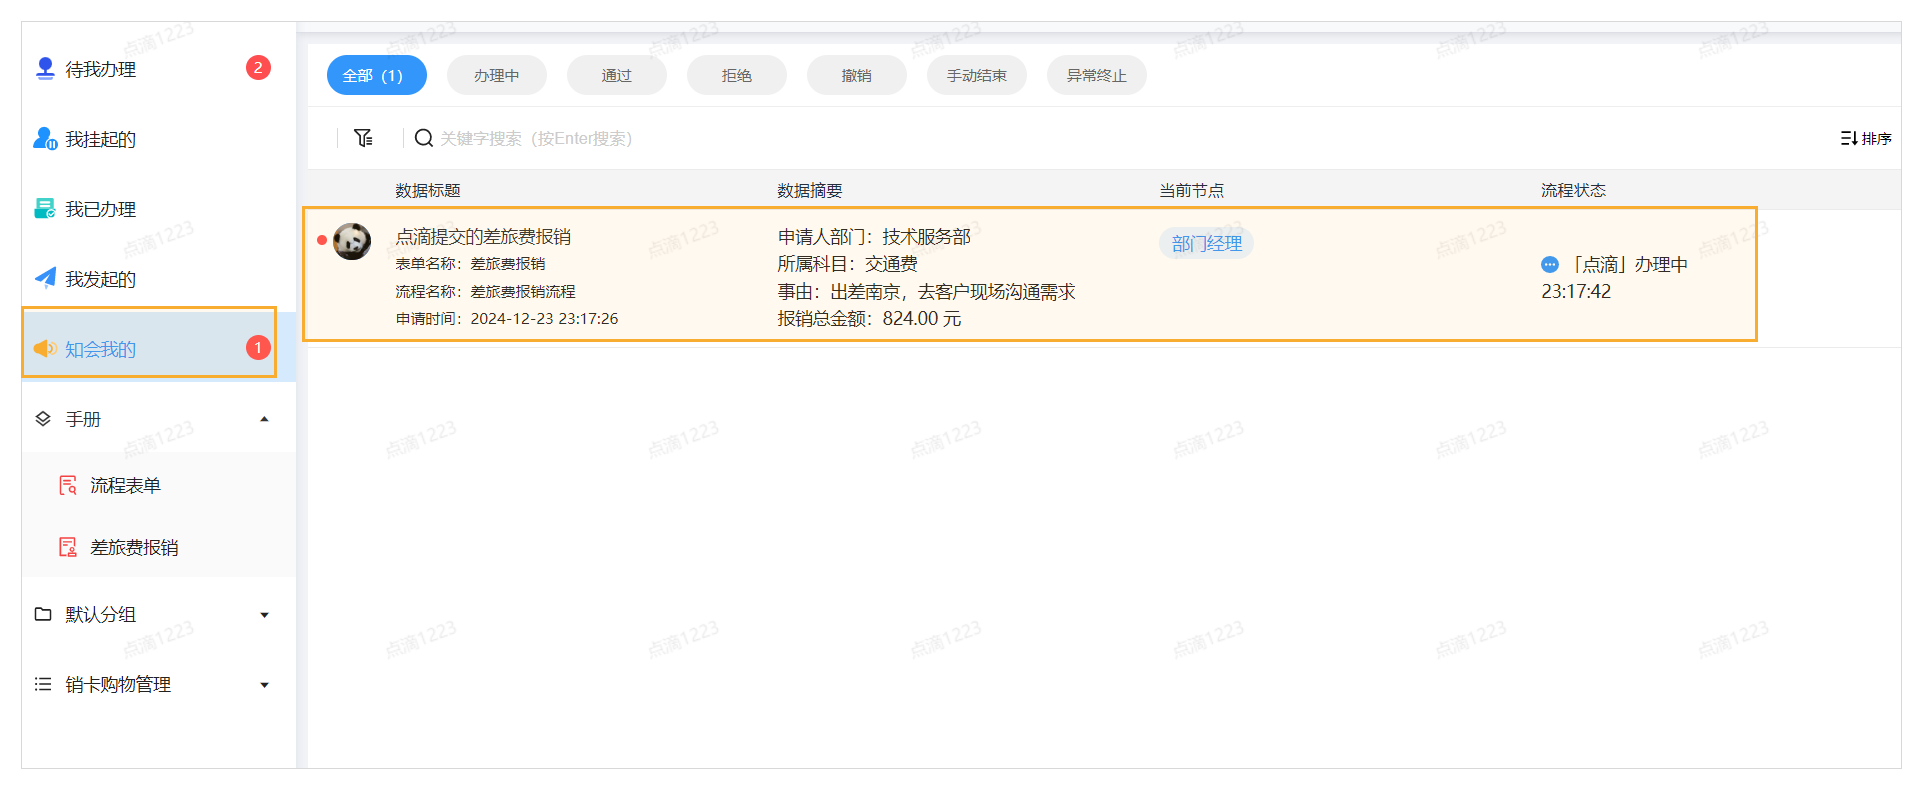Open the filter funnel icon
Image resolution: width=1920 pixels, height=790 pixels.
[x=364, y=138]
